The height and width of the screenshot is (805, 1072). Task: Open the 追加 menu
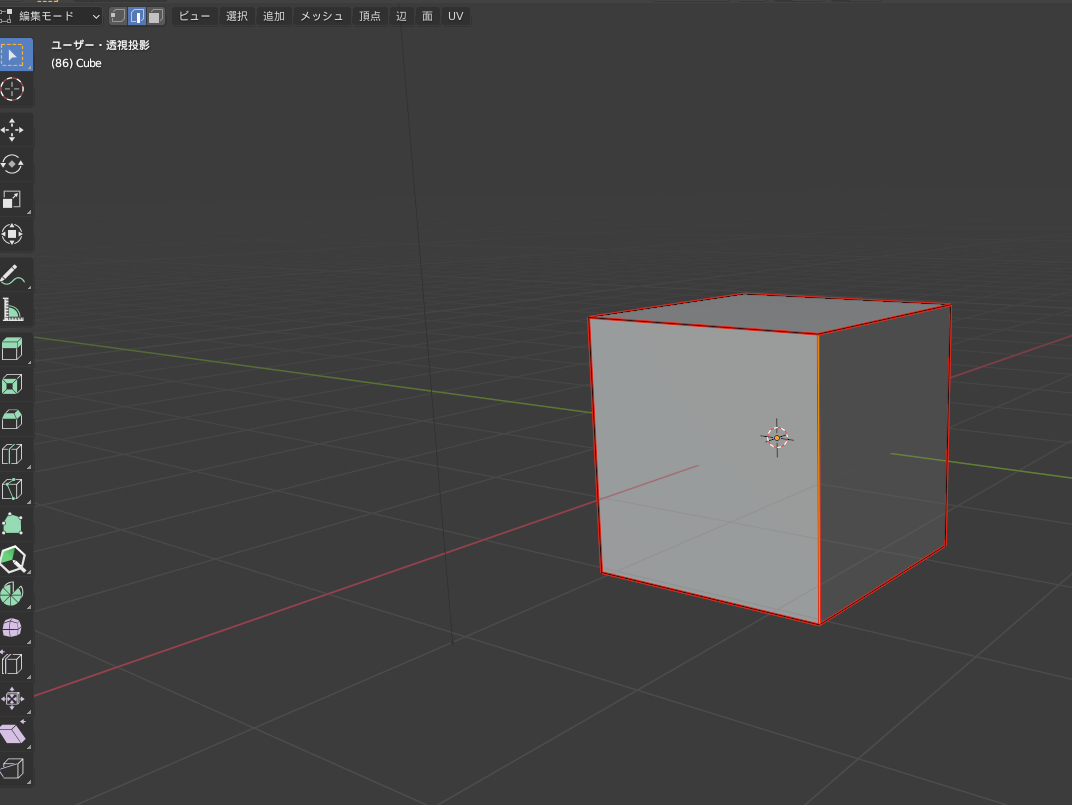coord(273,16)
